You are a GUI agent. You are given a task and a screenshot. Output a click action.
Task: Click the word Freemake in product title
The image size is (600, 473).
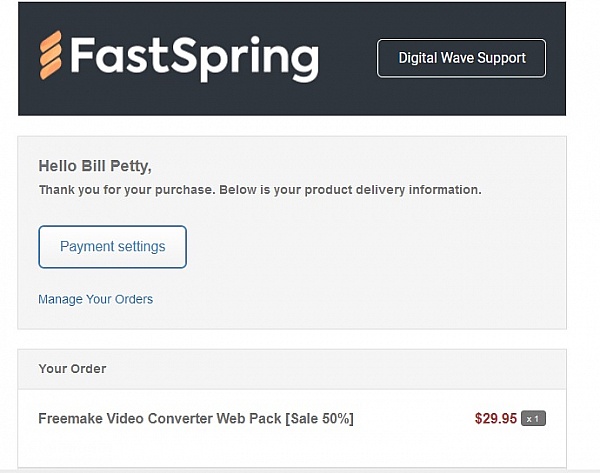pos(72,418)
